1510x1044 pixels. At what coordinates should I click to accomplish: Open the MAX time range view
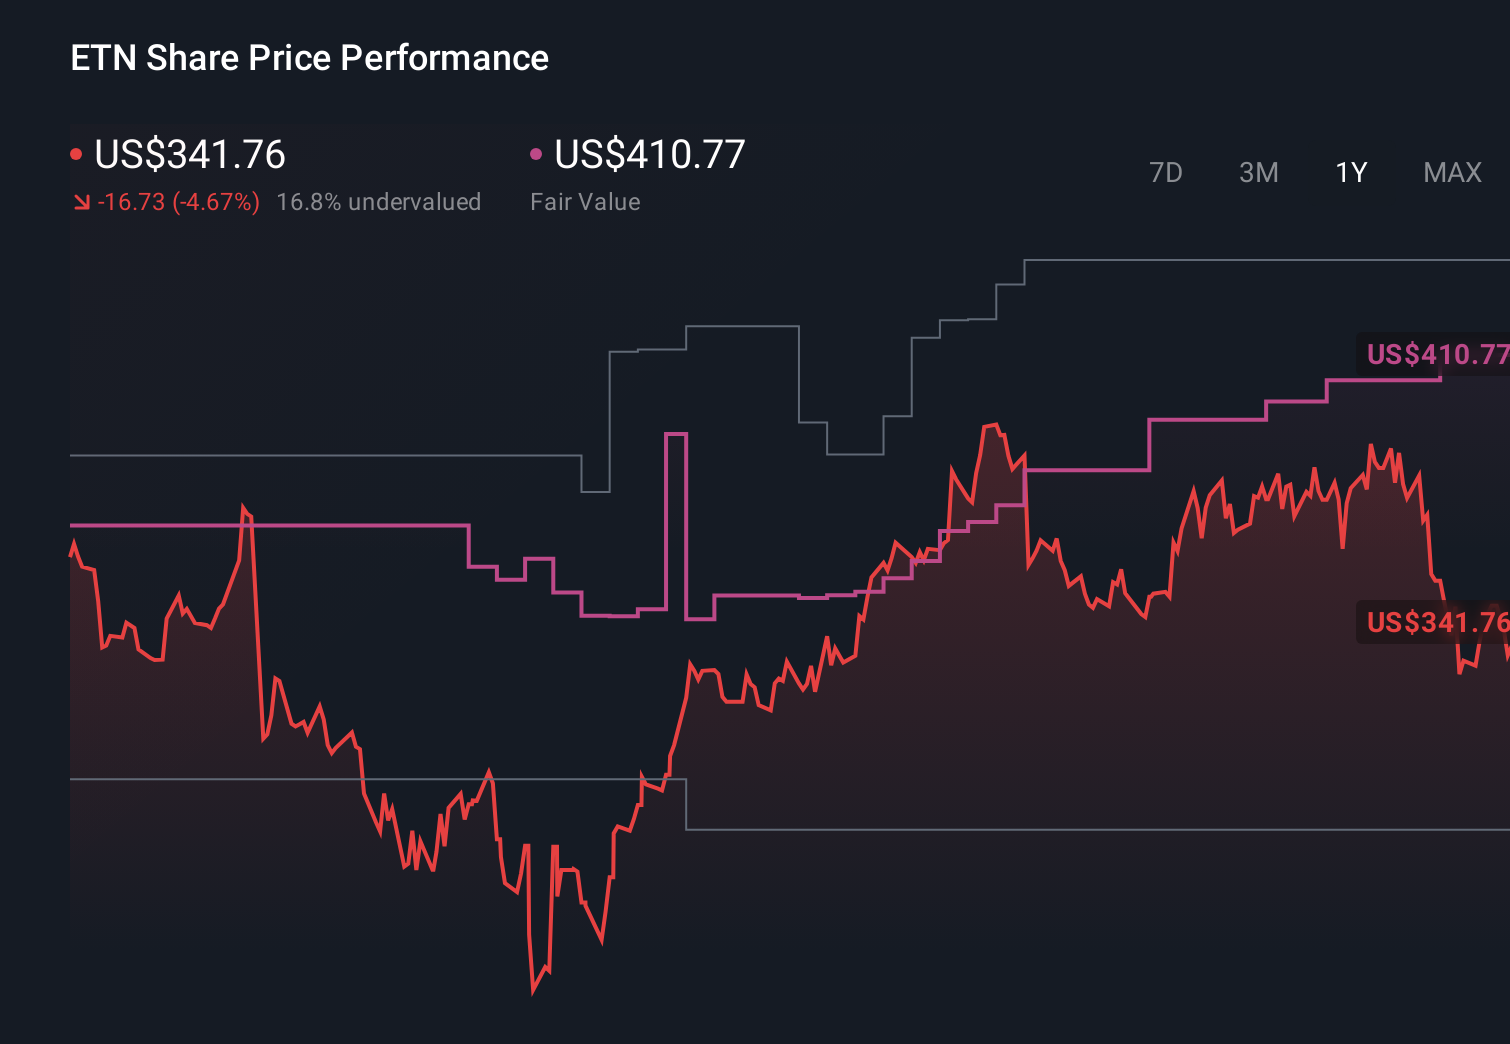(x=1451, y=172)
